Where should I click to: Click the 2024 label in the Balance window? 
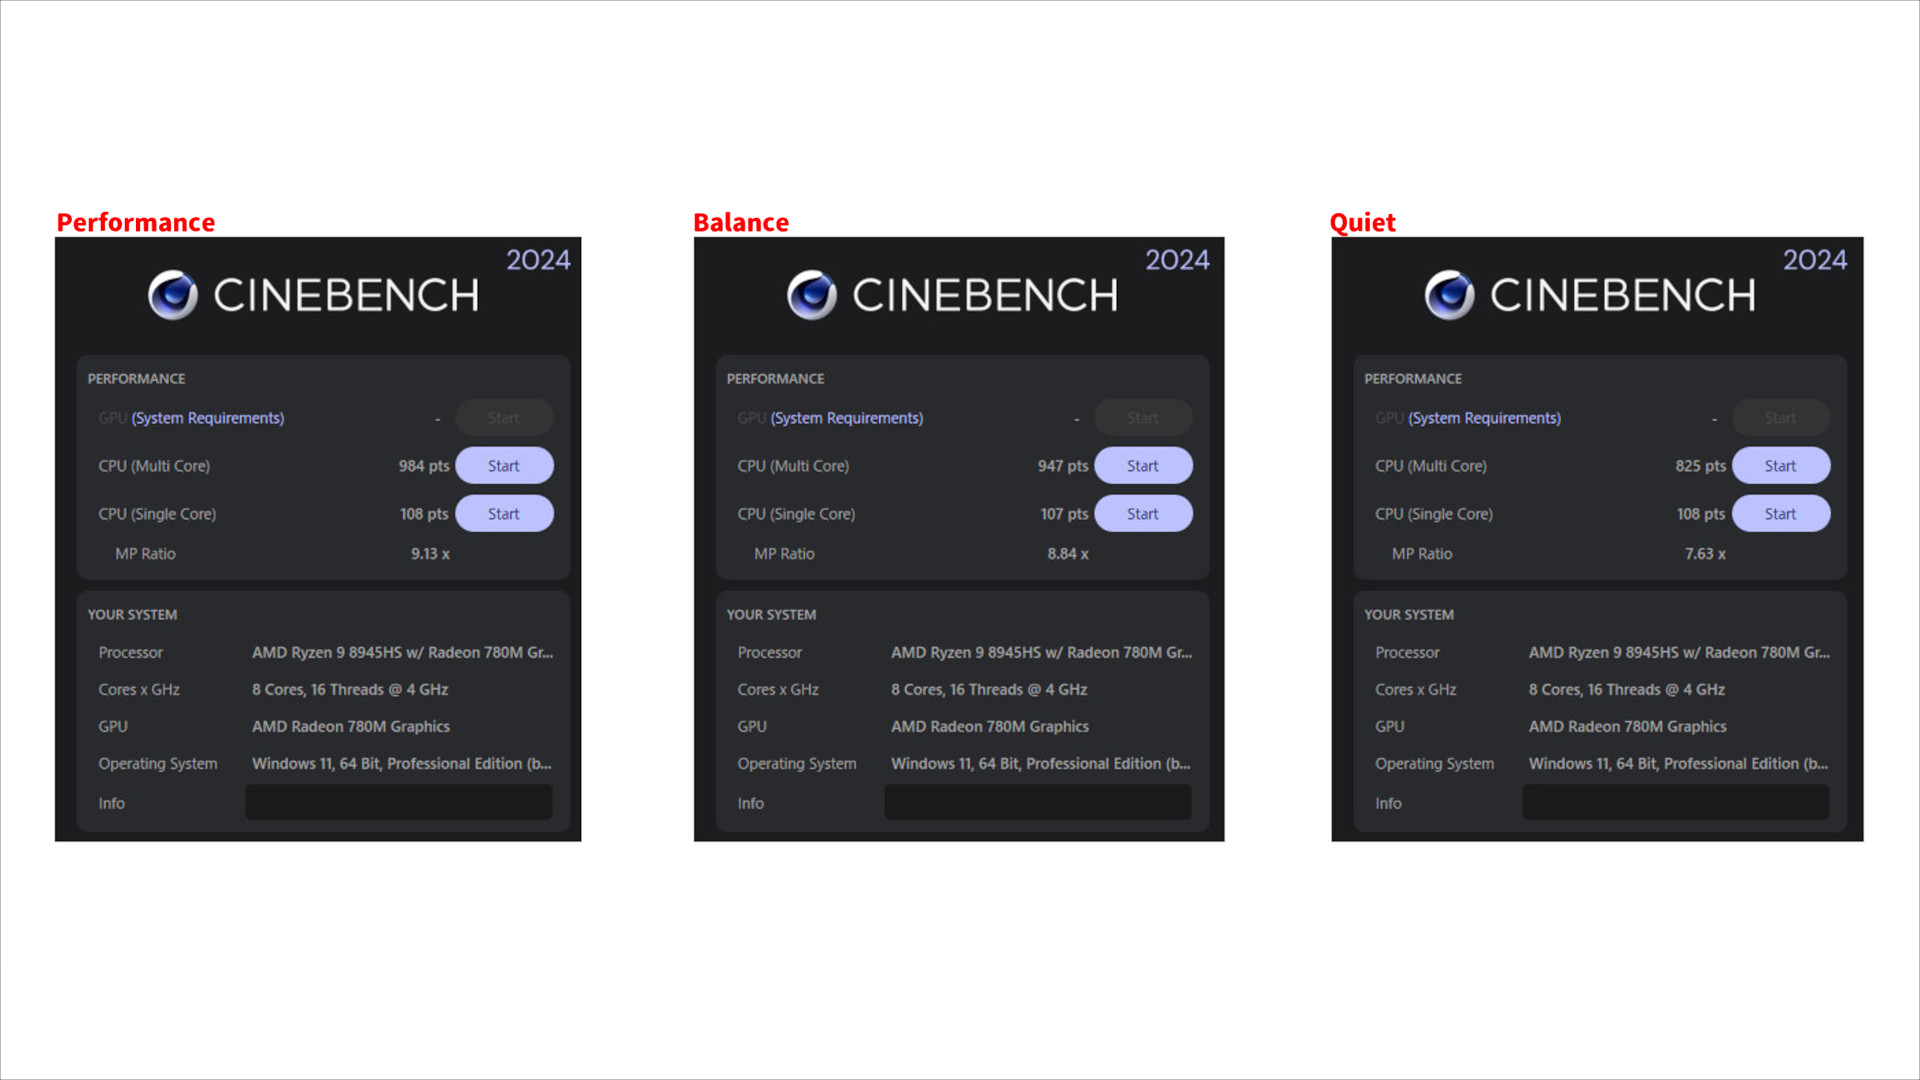tap(1178, 260)
